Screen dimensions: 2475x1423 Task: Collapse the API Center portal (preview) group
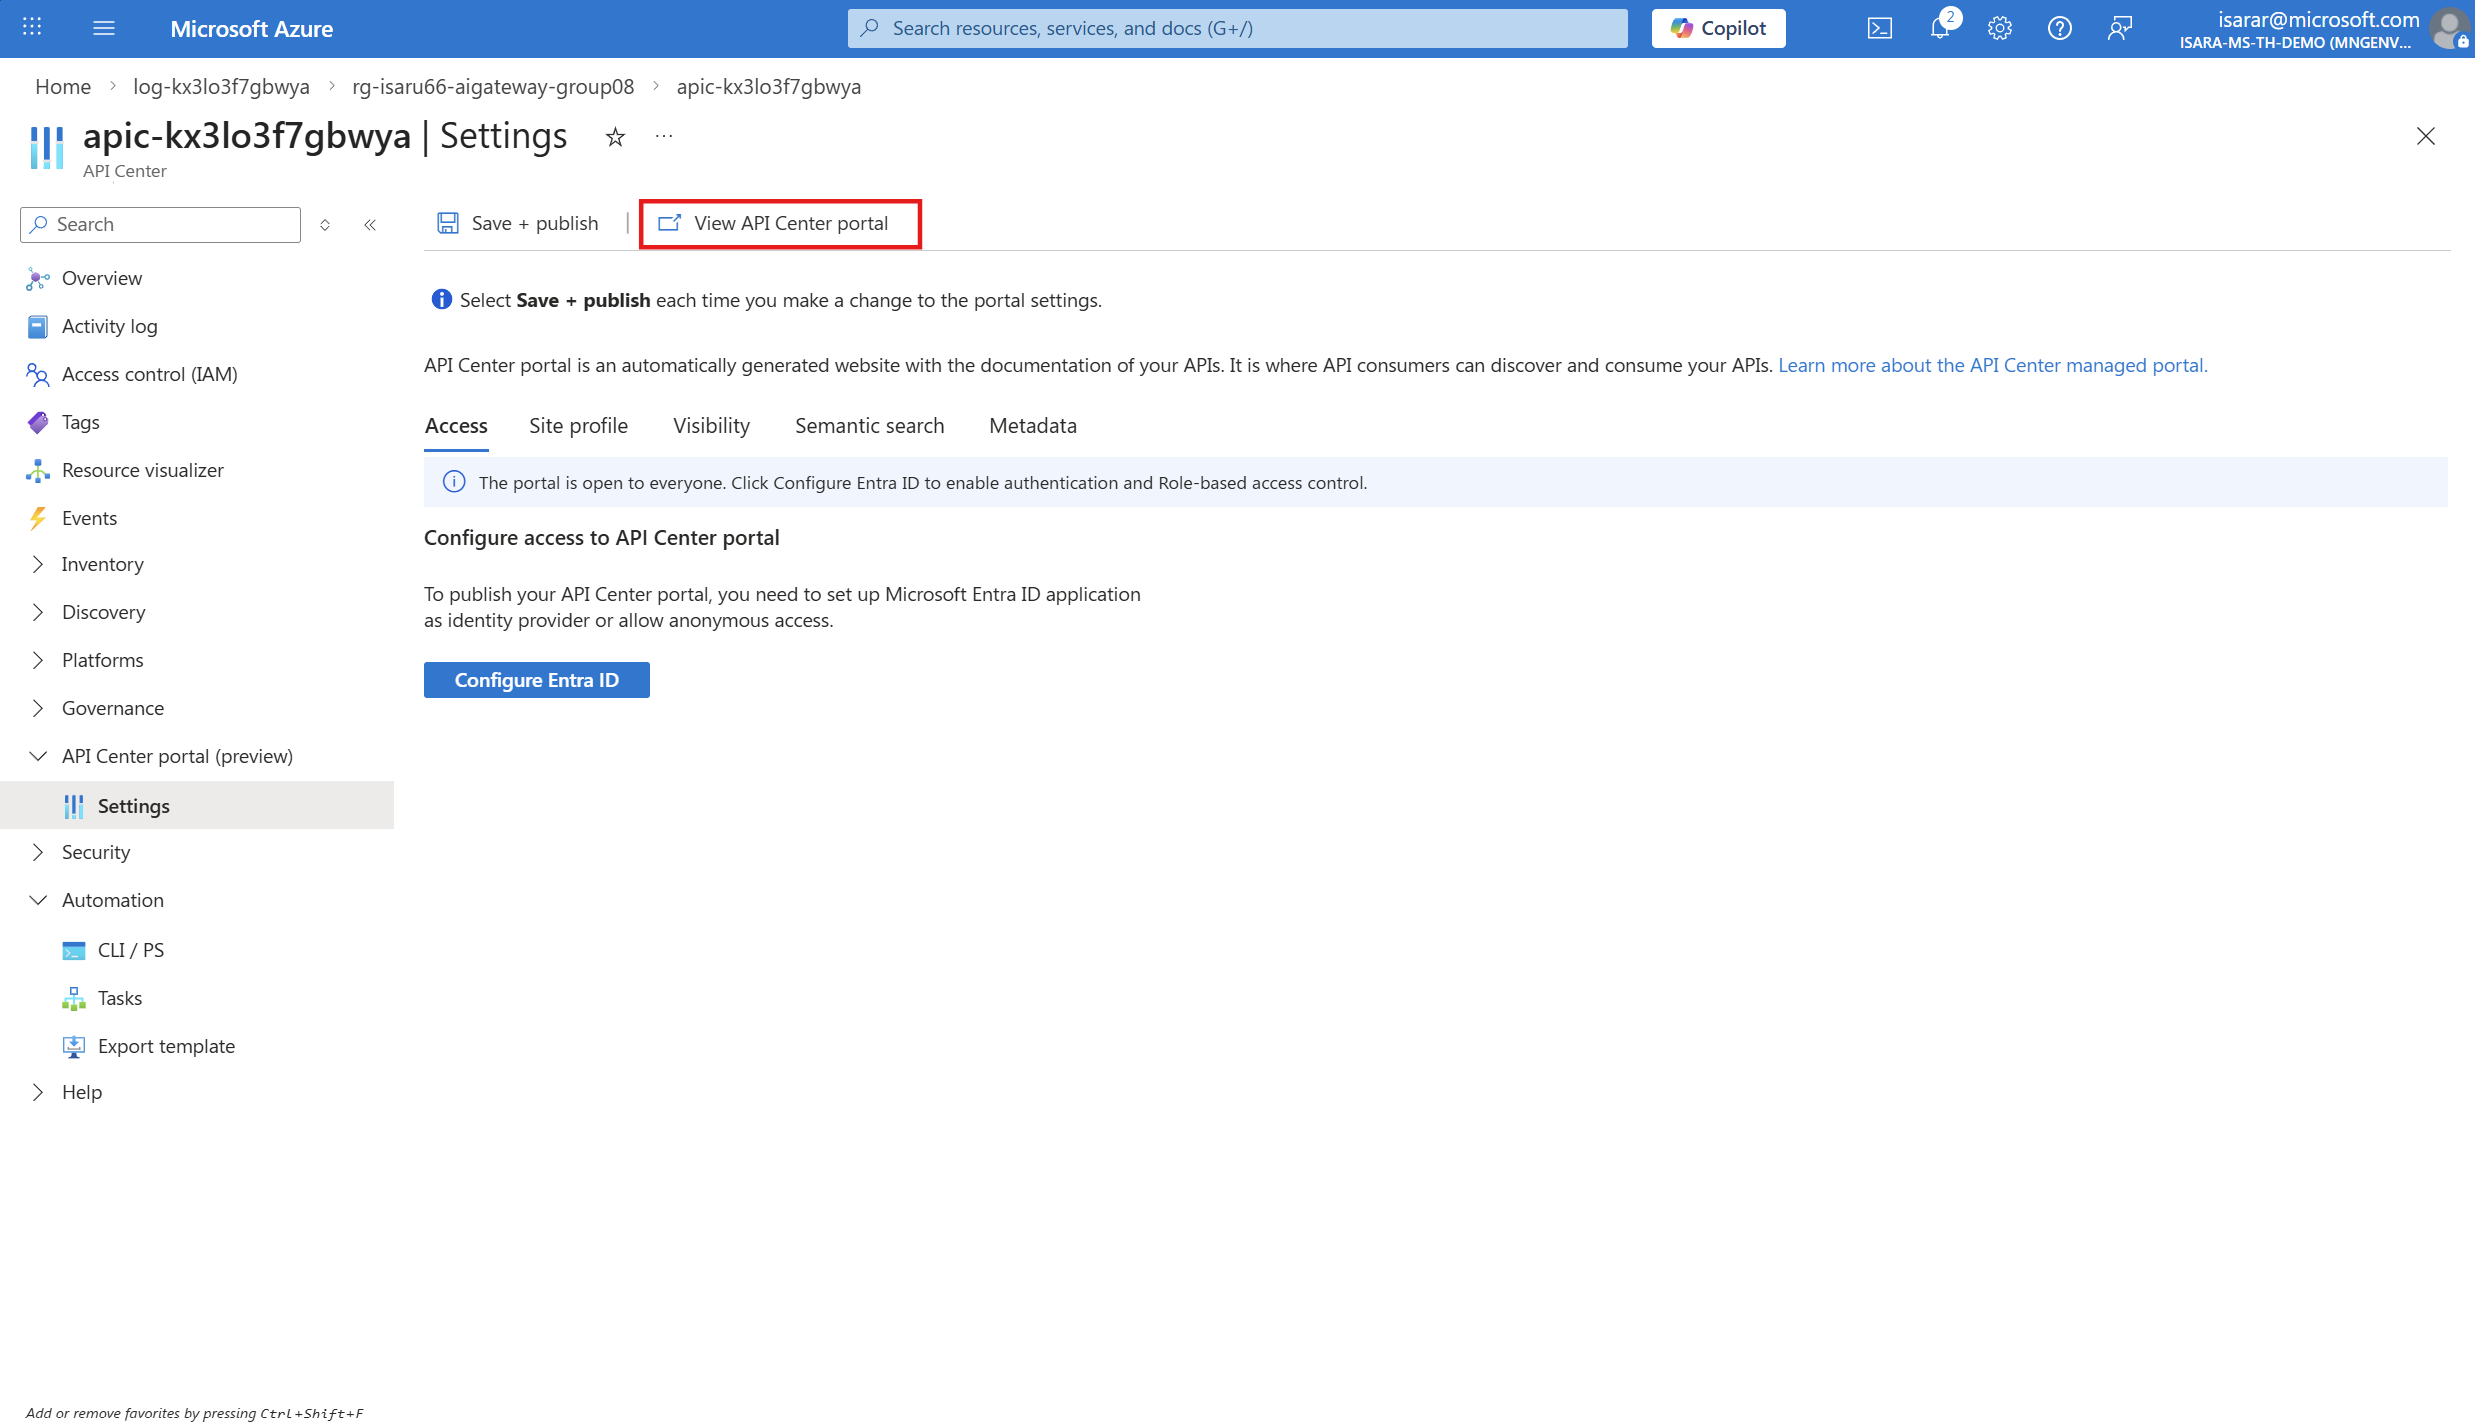click(x=38, y=757)
